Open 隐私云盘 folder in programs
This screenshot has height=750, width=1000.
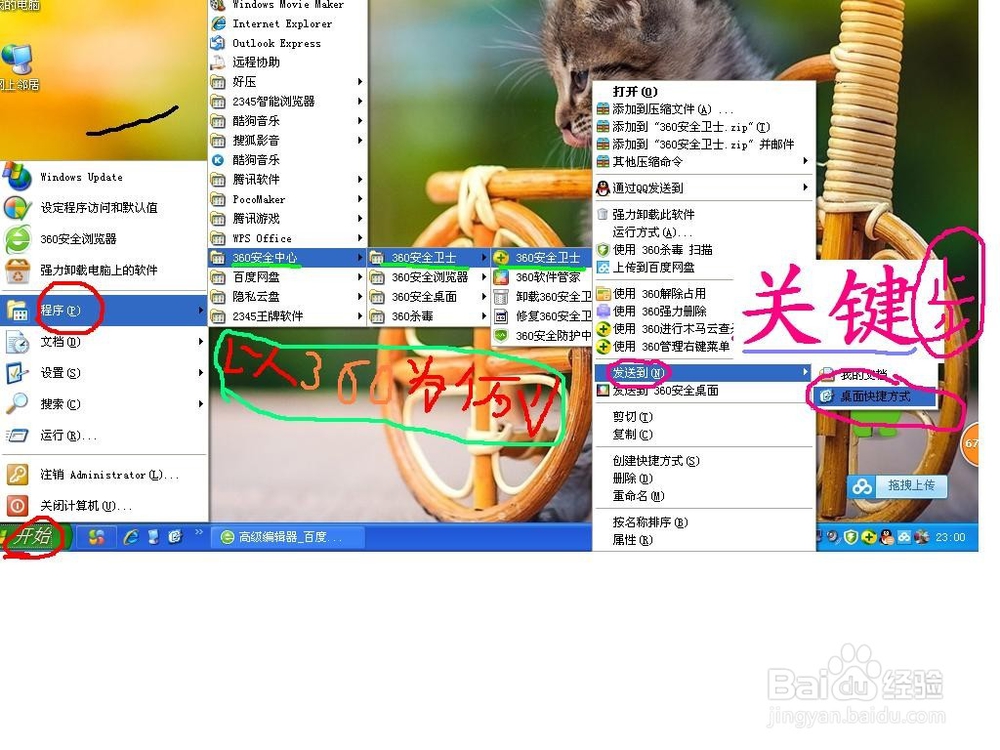(288, 297)
